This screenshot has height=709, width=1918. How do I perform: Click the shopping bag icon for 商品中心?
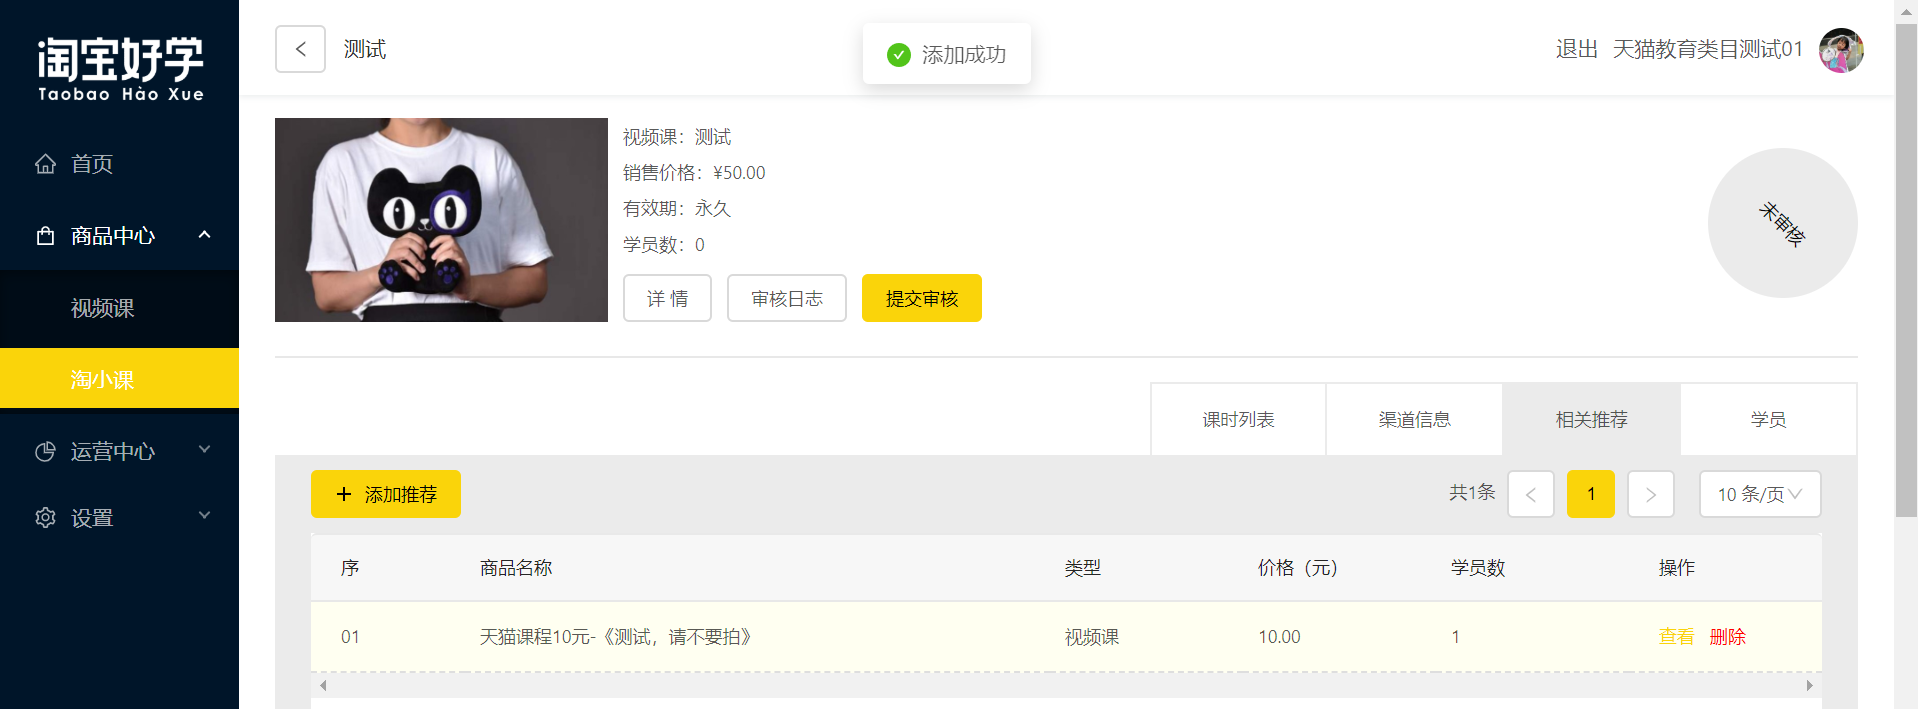click(45, 236)
